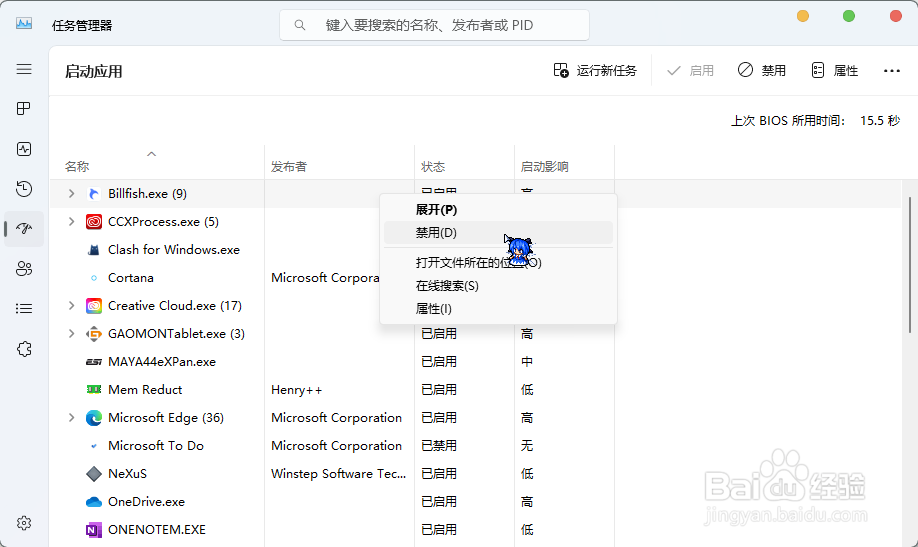Go to the Processes page icon
The height and width of the screenshot is (547, 918).
coord(24,108)
